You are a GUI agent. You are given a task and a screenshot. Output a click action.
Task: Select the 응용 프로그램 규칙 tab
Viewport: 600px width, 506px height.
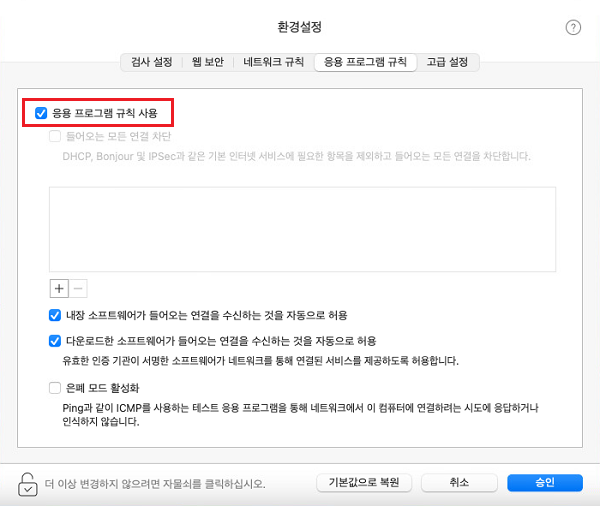[365, 62]
